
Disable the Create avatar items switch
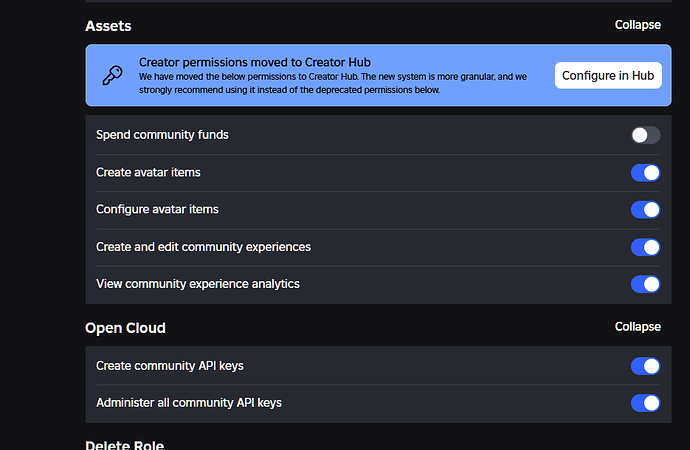coord(646,173)
